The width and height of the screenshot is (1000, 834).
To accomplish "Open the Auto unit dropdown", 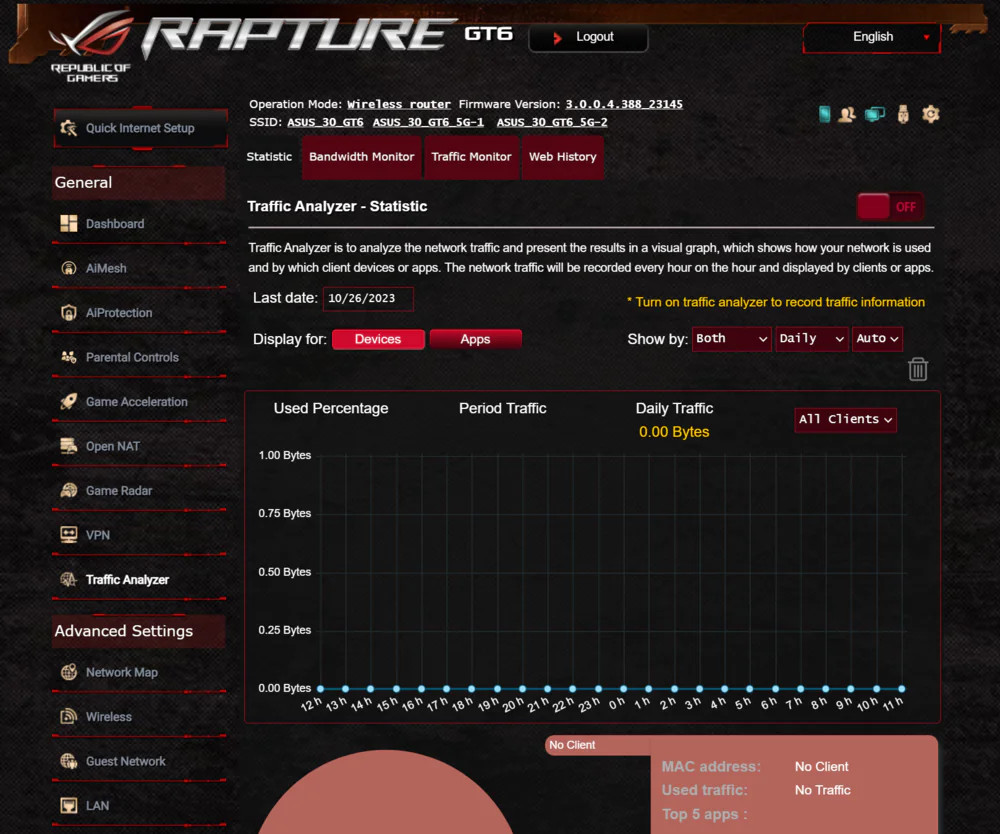I will coord(878,339).
